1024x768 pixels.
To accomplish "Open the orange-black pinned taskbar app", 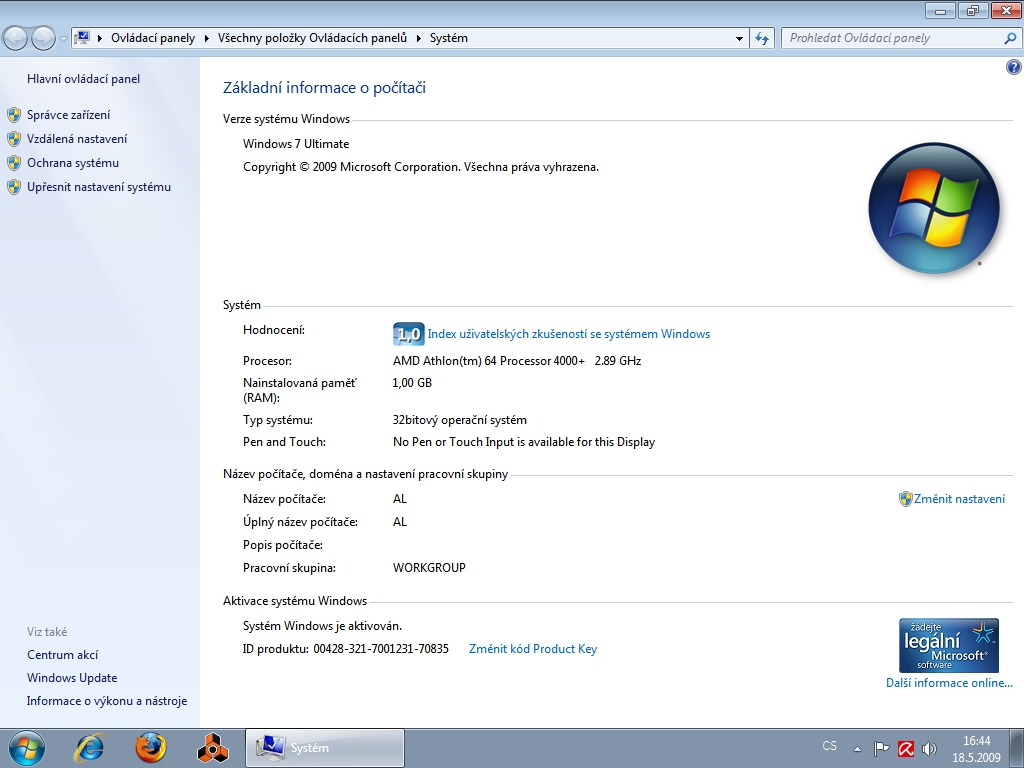I will click(213, 748).
